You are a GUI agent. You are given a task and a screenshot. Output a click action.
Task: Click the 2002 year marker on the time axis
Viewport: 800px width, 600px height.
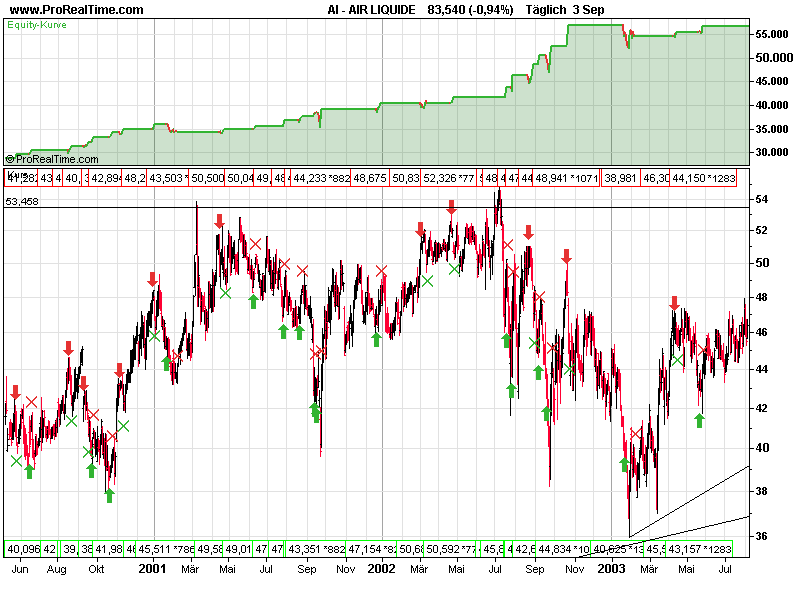pyautogui.click(x=381, y=568)
